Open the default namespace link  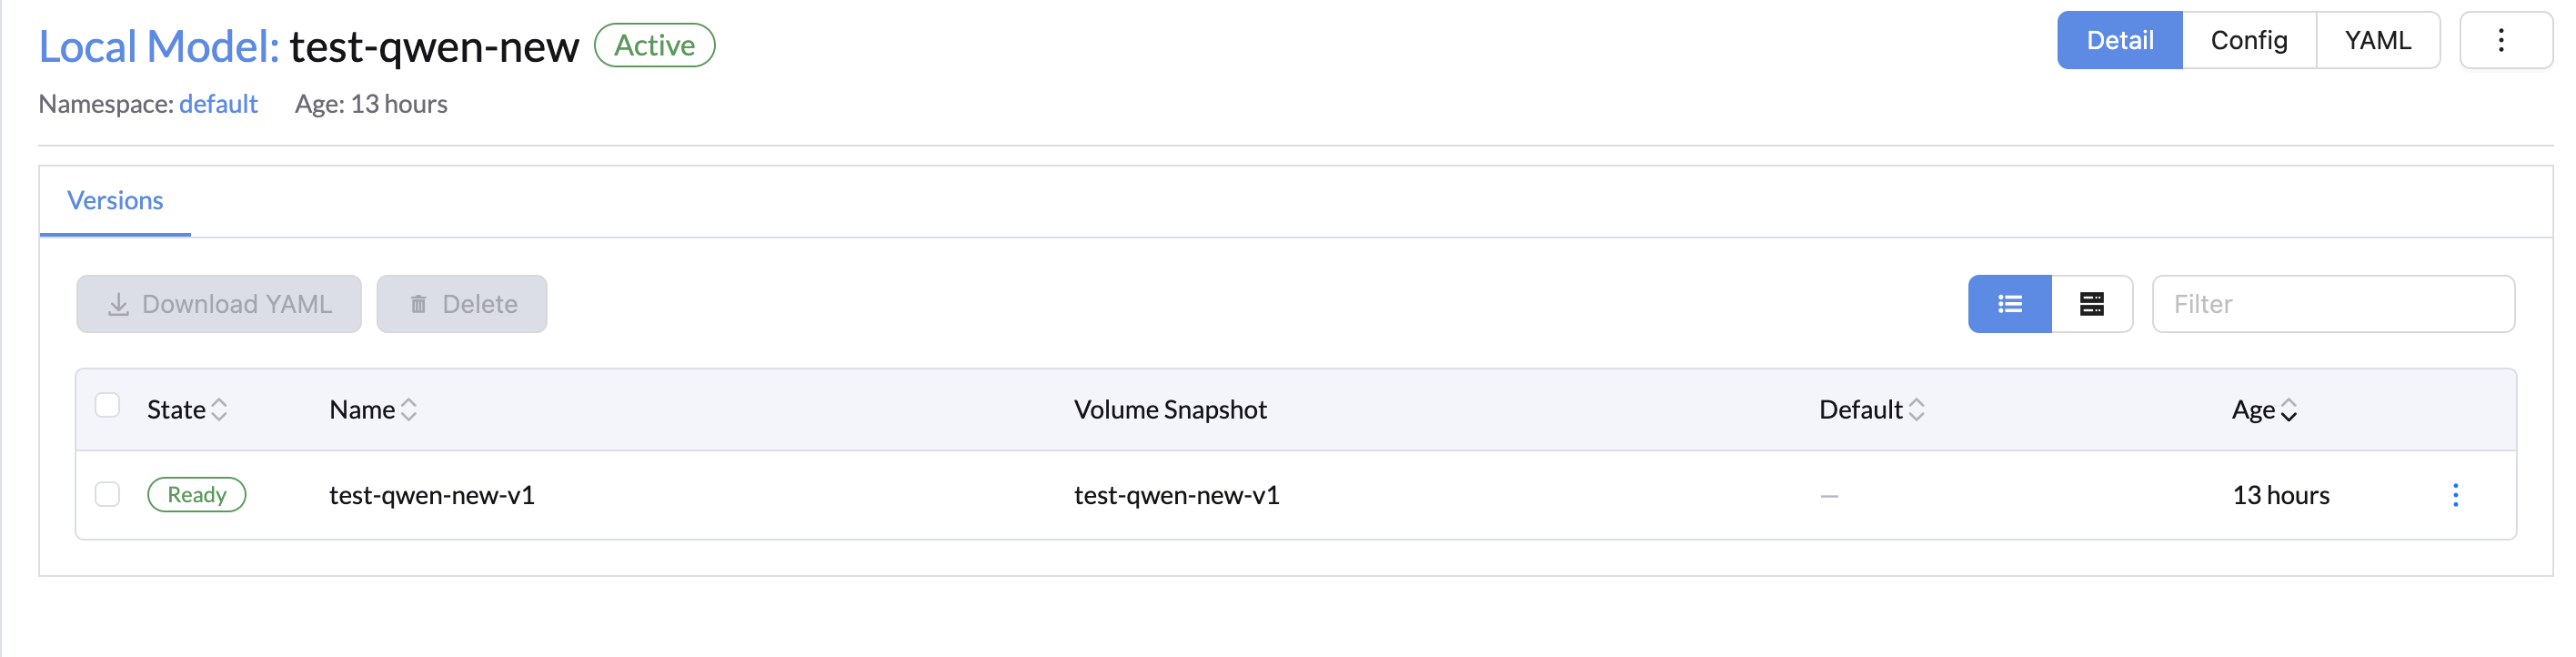point(218,104)
